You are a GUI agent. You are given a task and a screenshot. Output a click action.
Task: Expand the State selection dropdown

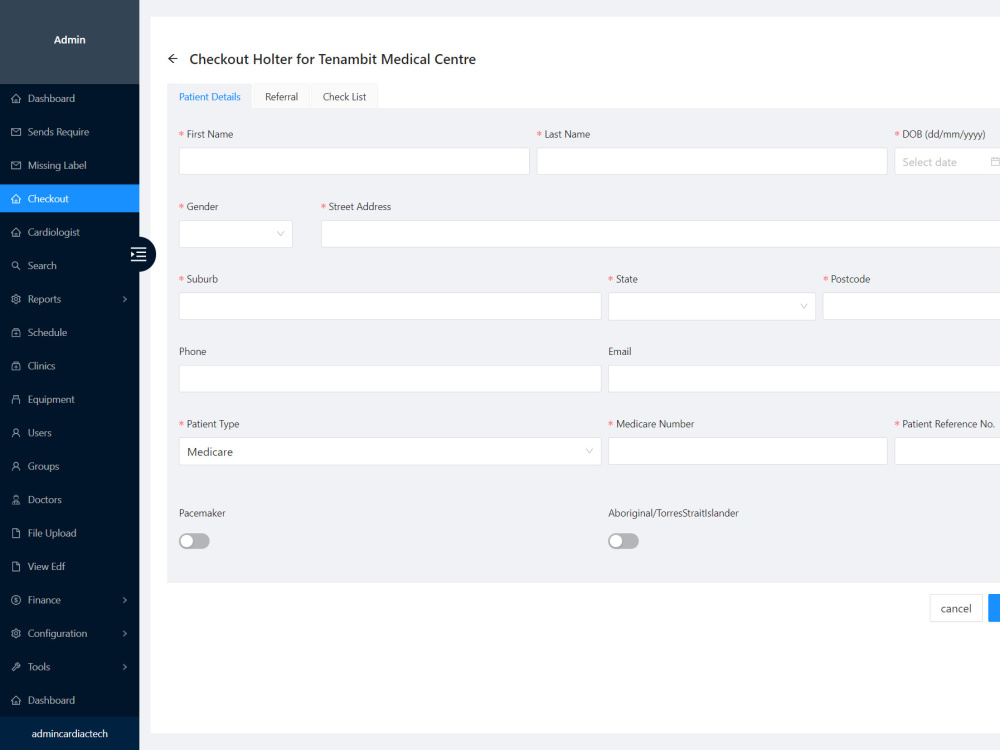tap(711, 306)
